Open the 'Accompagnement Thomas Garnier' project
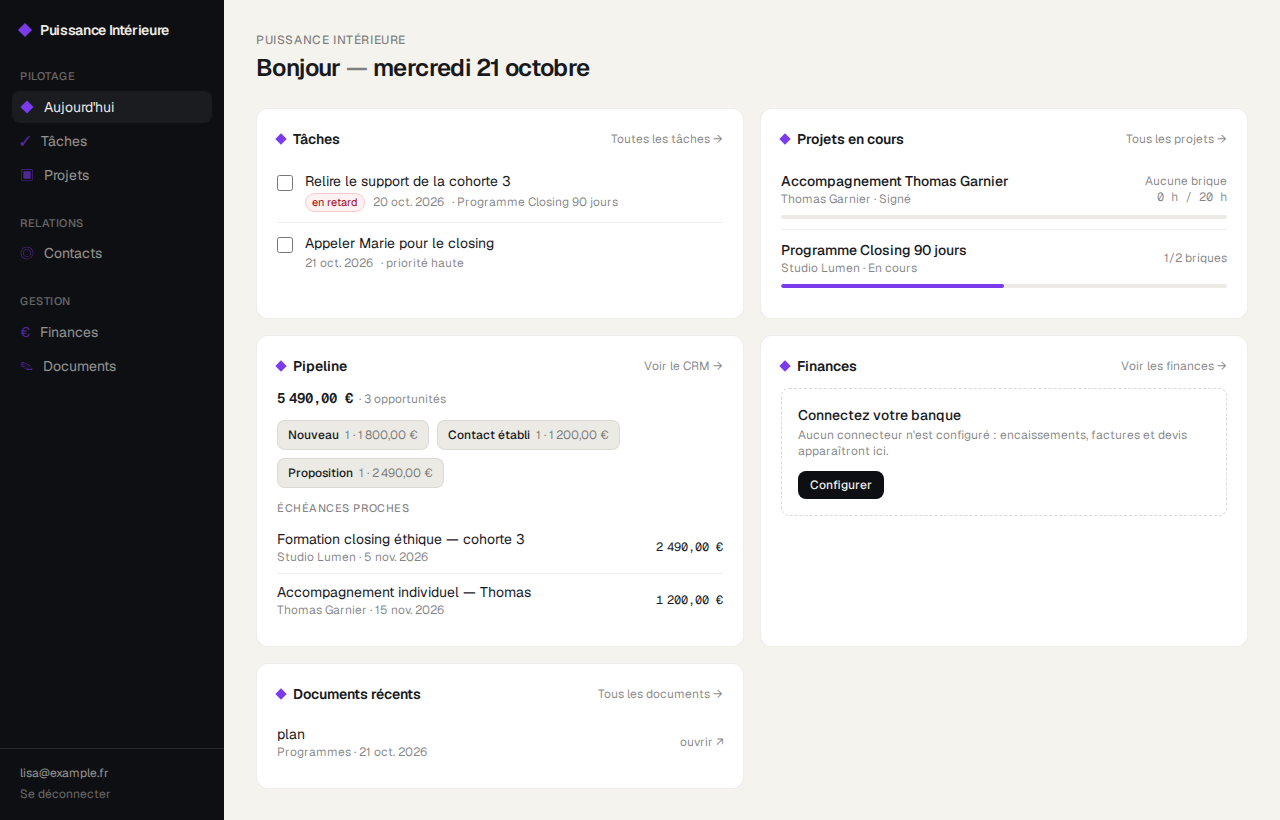Image resolution: width=1280 pixels, height=820 pixels. tap(894, 181)
